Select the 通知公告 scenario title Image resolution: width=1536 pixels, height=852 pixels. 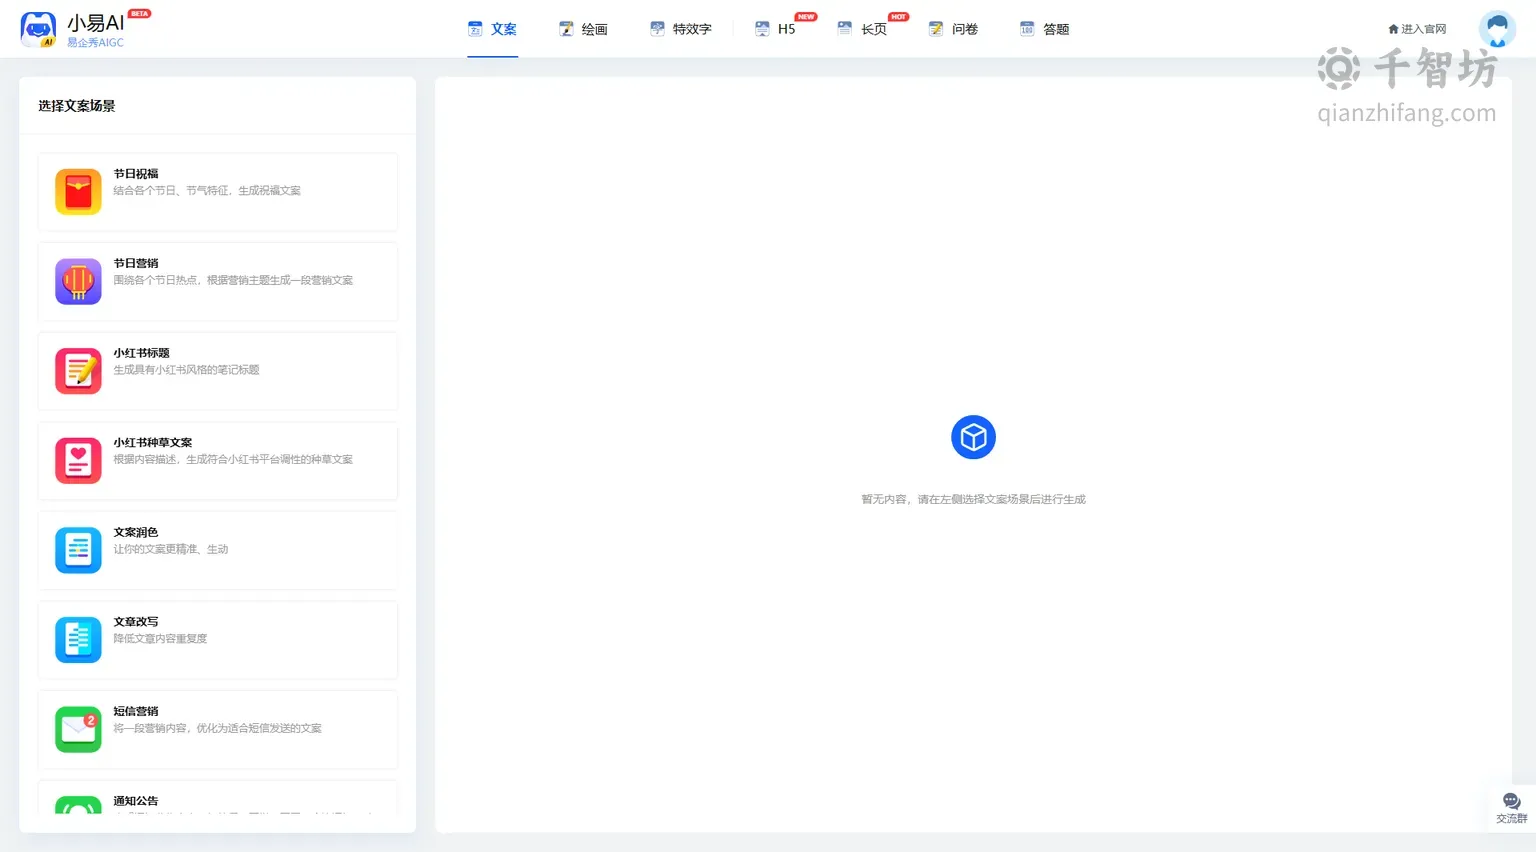[x=136, y=801]
